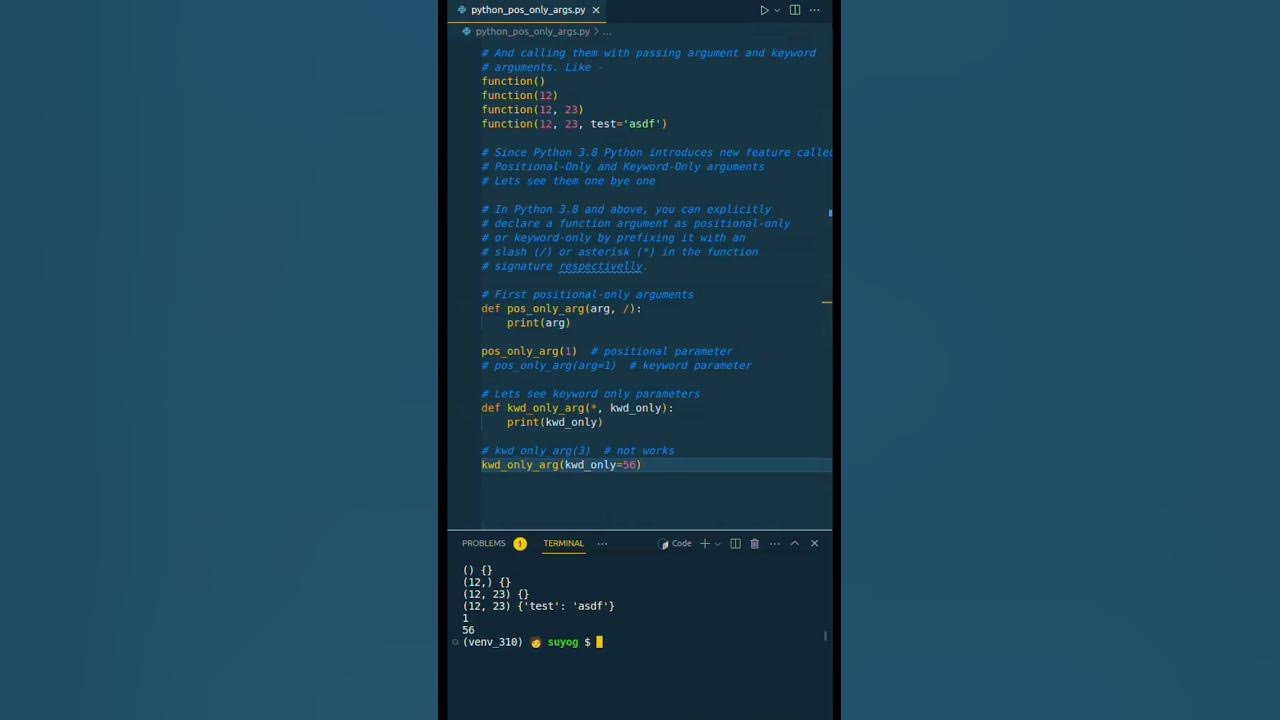The height and width of the screenshot is (720, 1280).
Task: Click comment '# First positional-only arguments'
Action: (587, 295)
